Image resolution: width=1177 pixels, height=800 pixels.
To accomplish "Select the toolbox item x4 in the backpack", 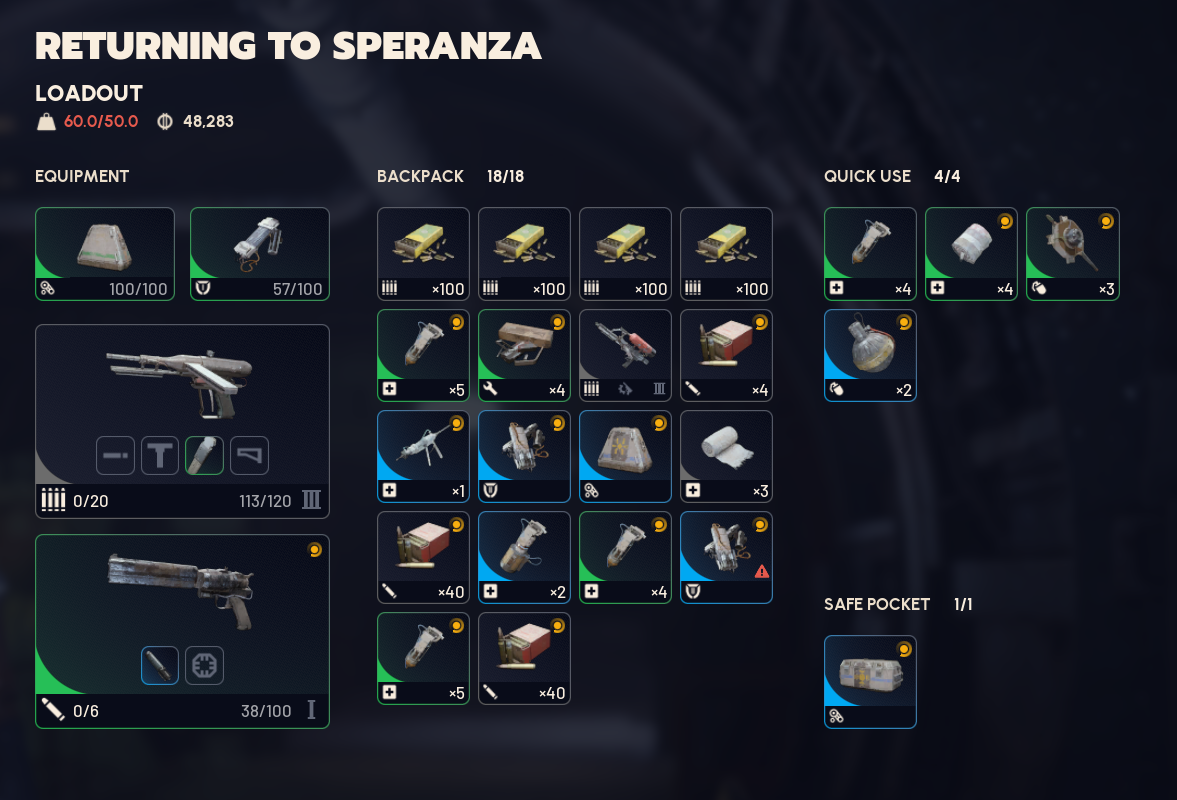I will 524,355.
